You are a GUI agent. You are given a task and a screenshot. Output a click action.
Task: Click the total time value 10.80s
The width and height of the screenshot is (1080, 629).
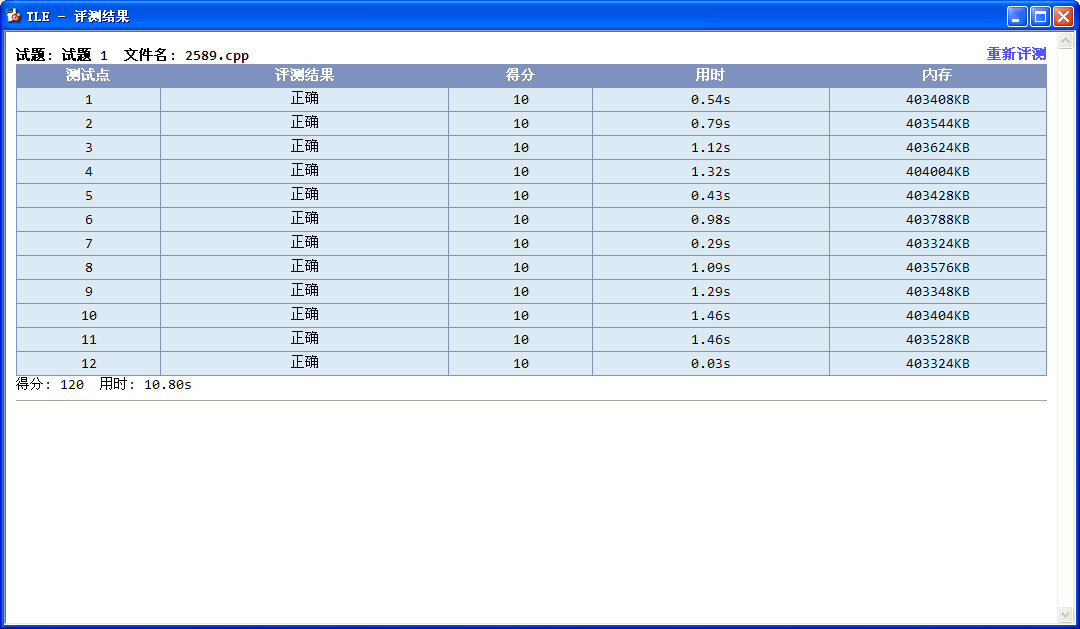click(167, 384)
